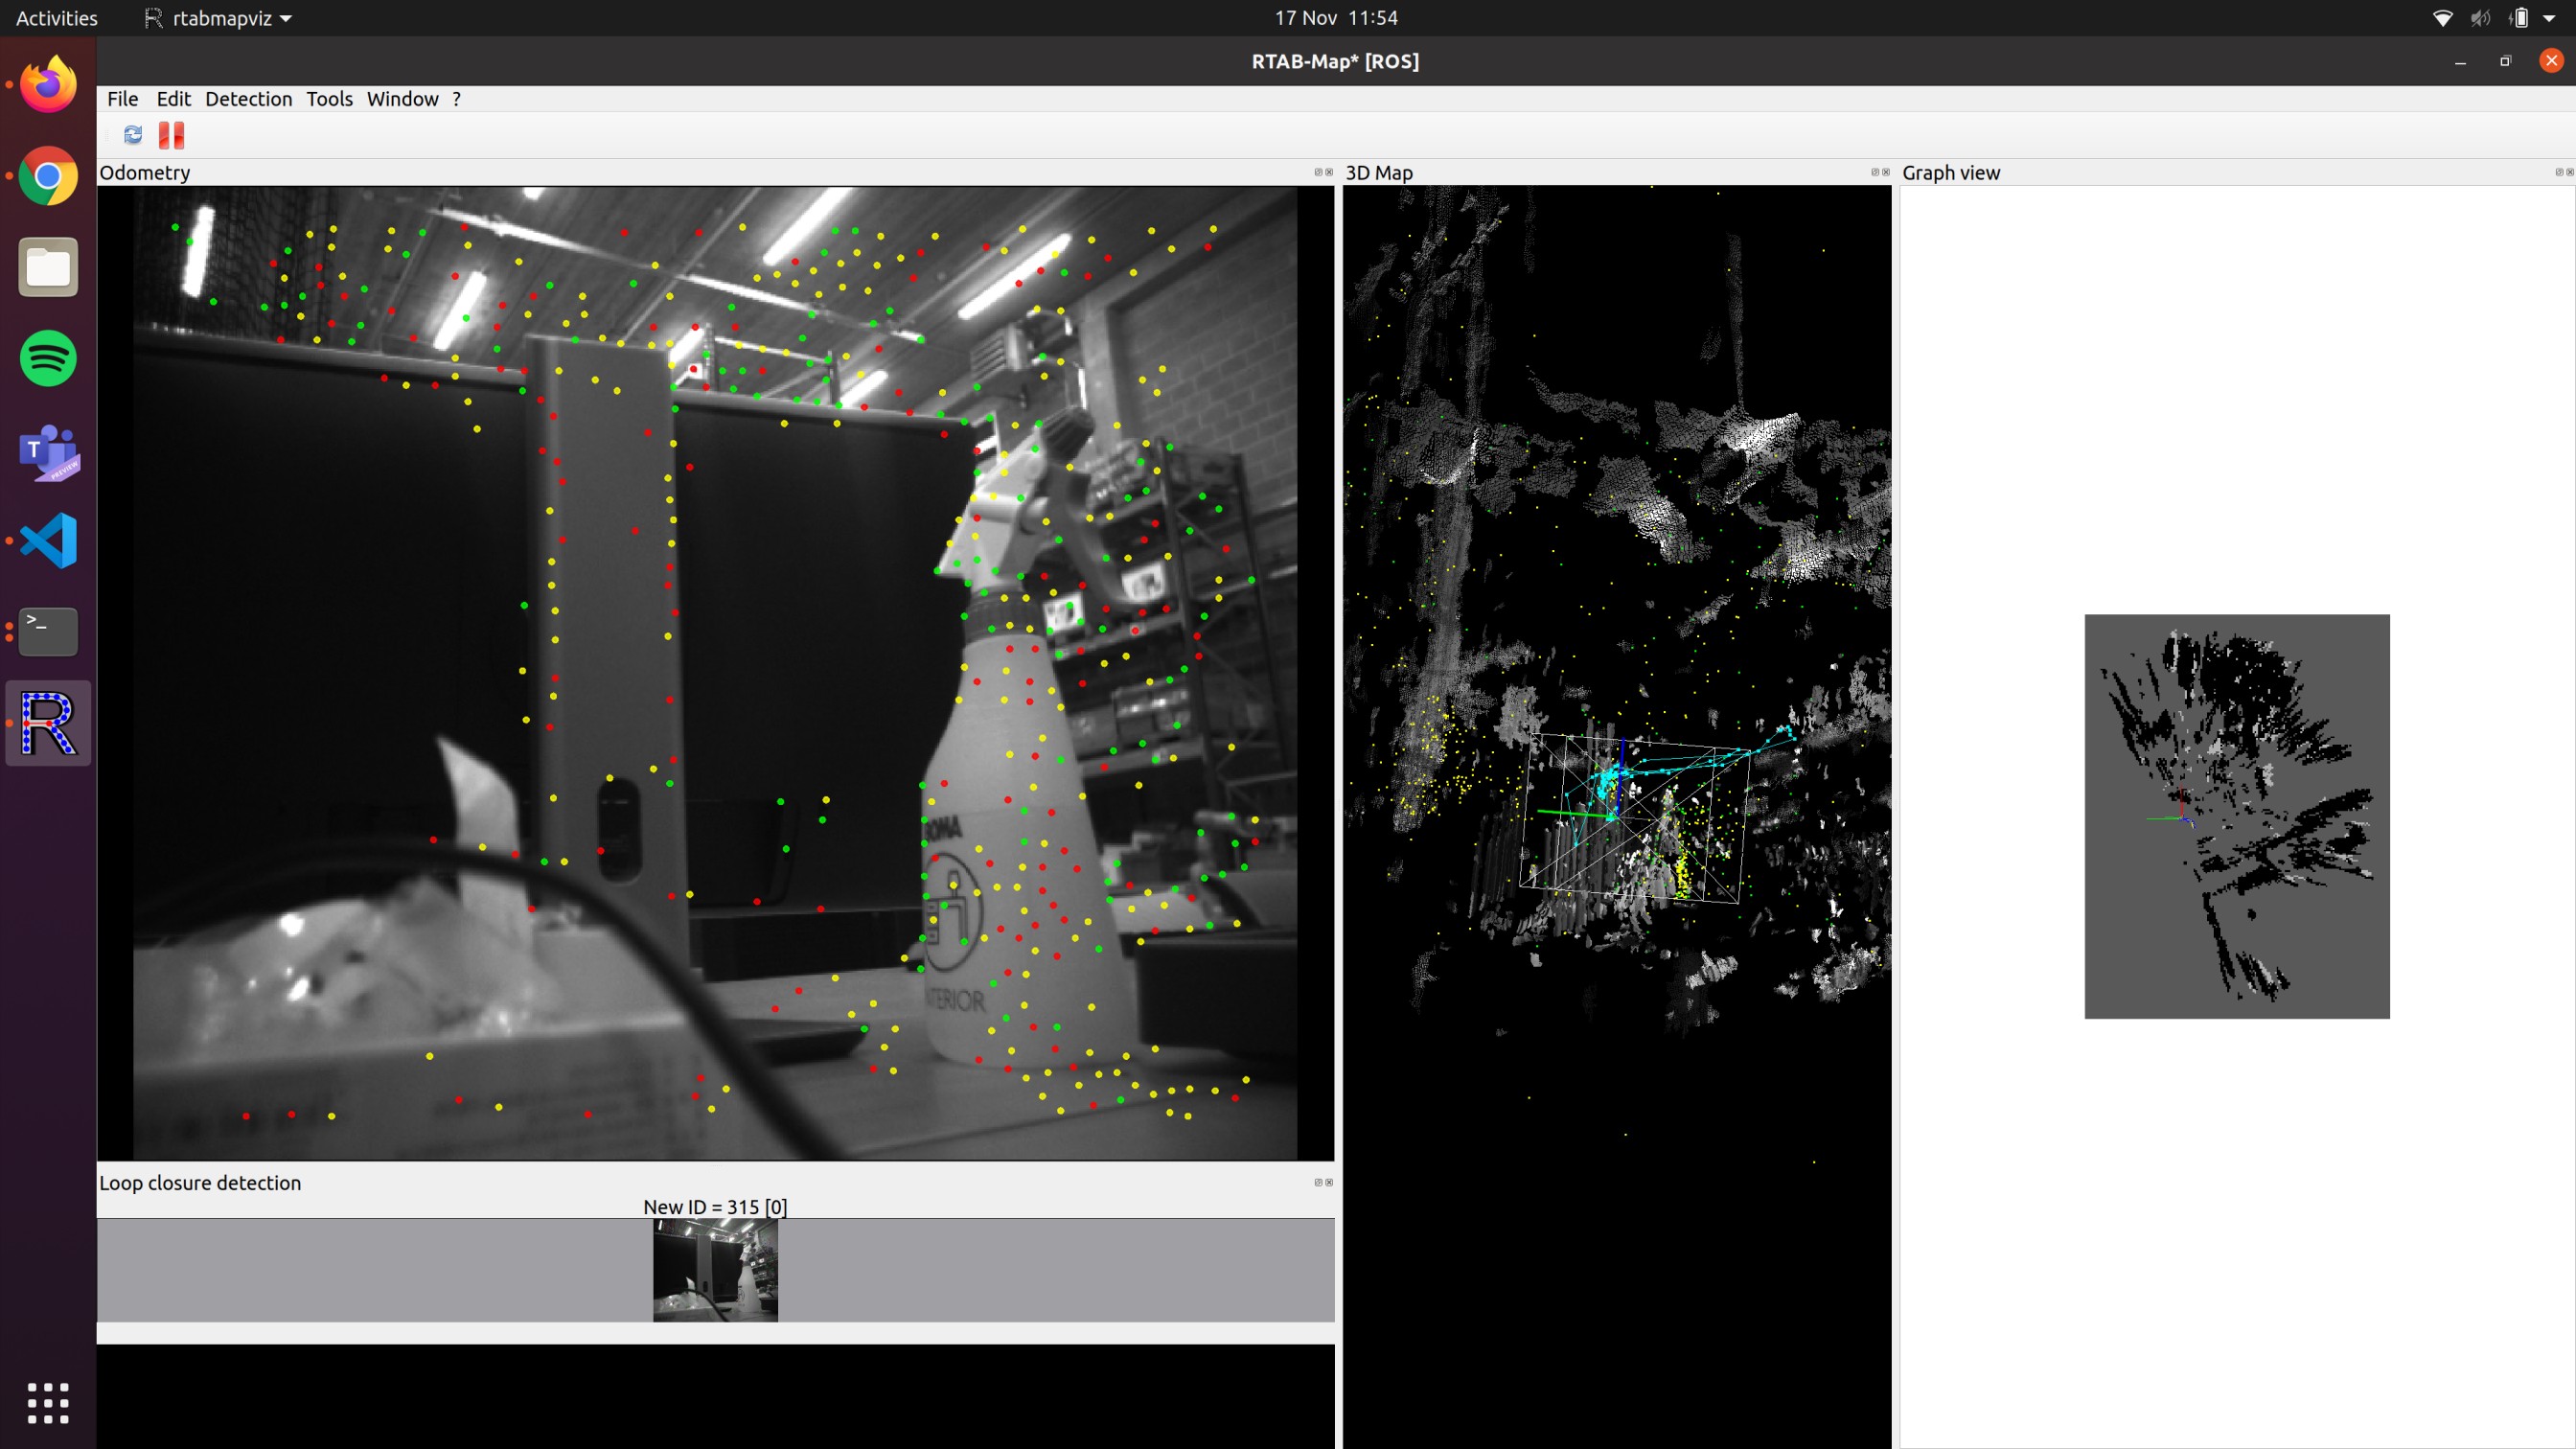Open the ? help menu
The image size is (2576, 1449).
[x=456, y=99]
